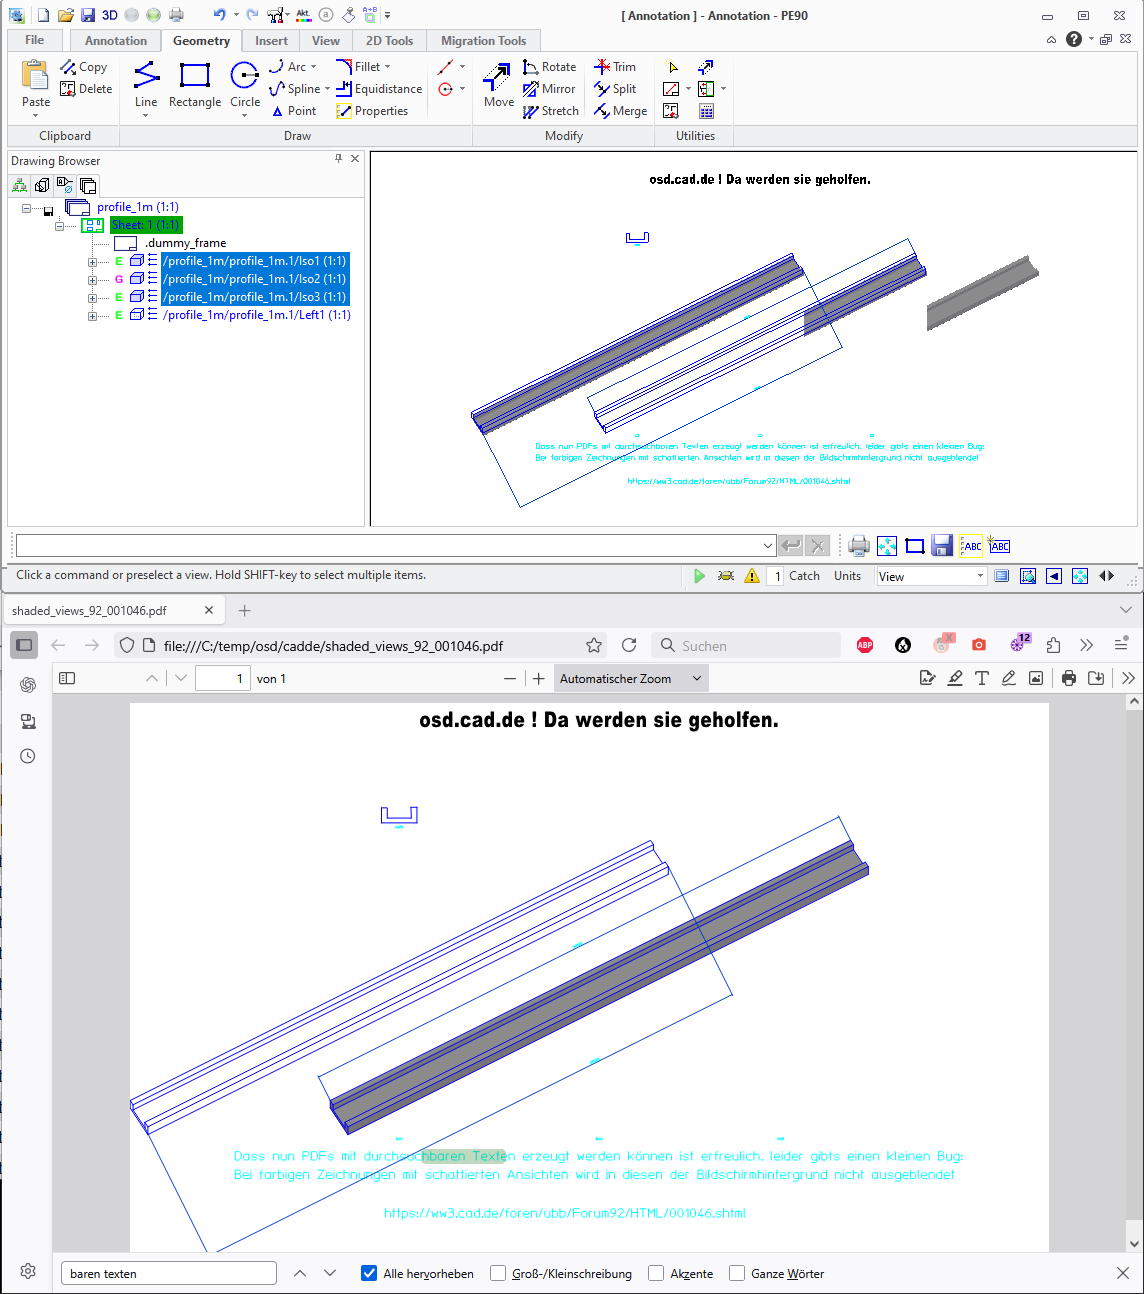The height and width of the screenshot is (1294, 1144).
Task: Open geometry Properties in Draw group
Action: (372, 111)
